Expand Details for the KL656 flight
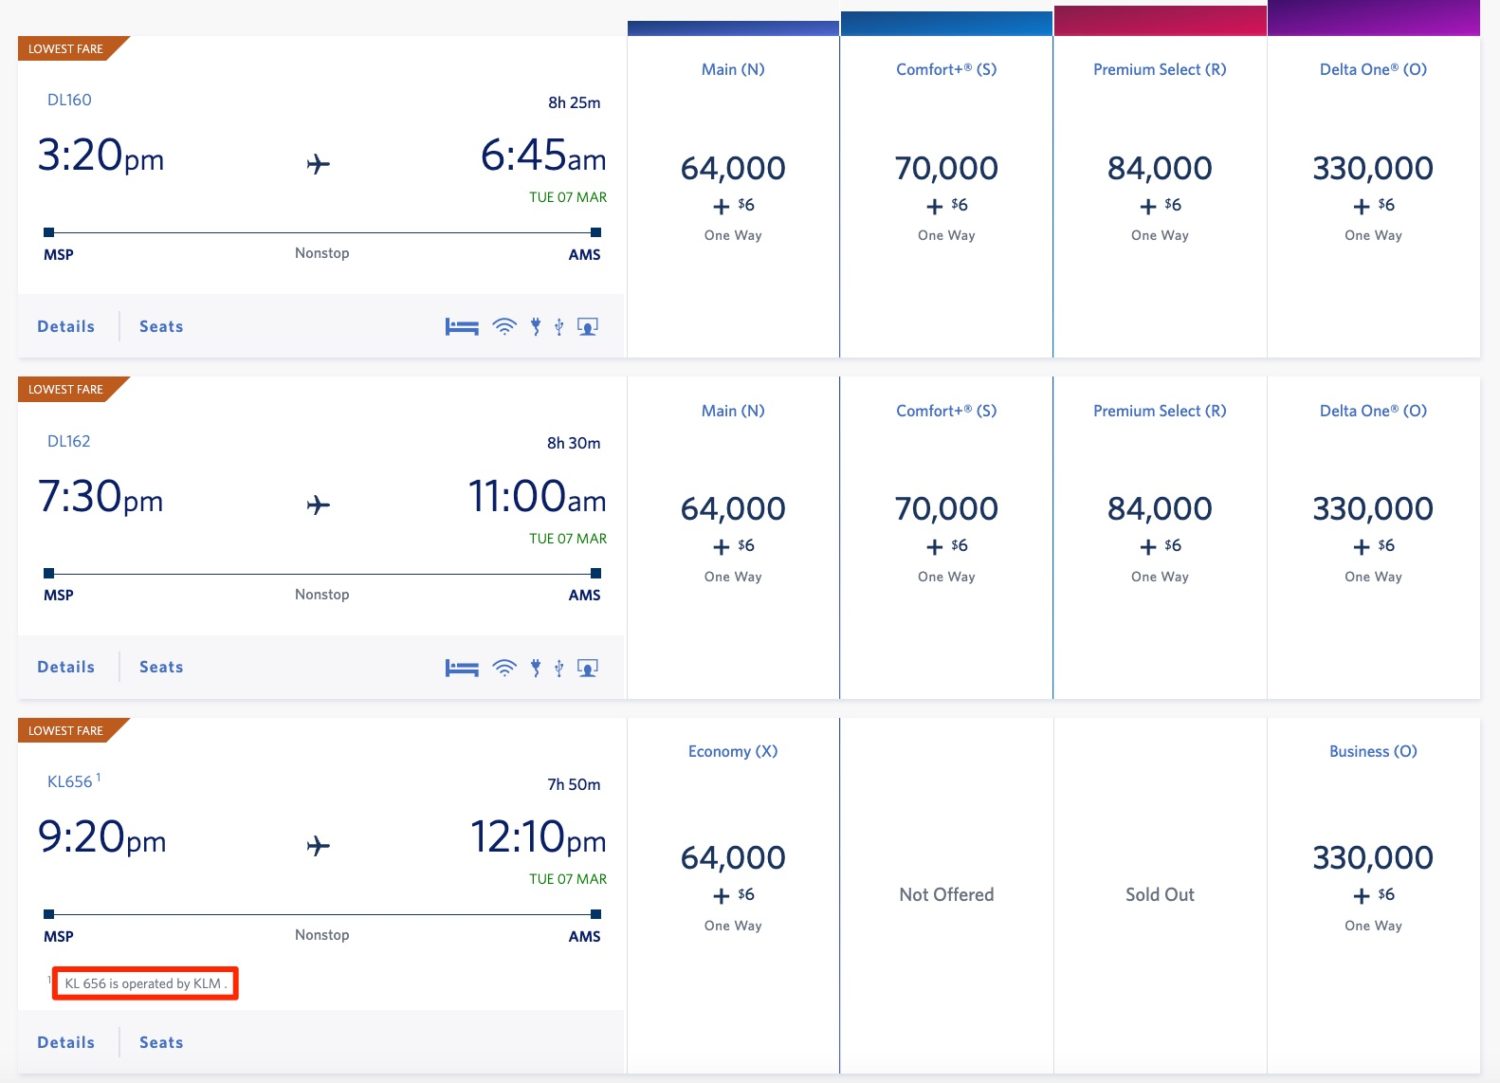The width and height of the screenshot is (1500, 1083). (x=66, y=1042)
